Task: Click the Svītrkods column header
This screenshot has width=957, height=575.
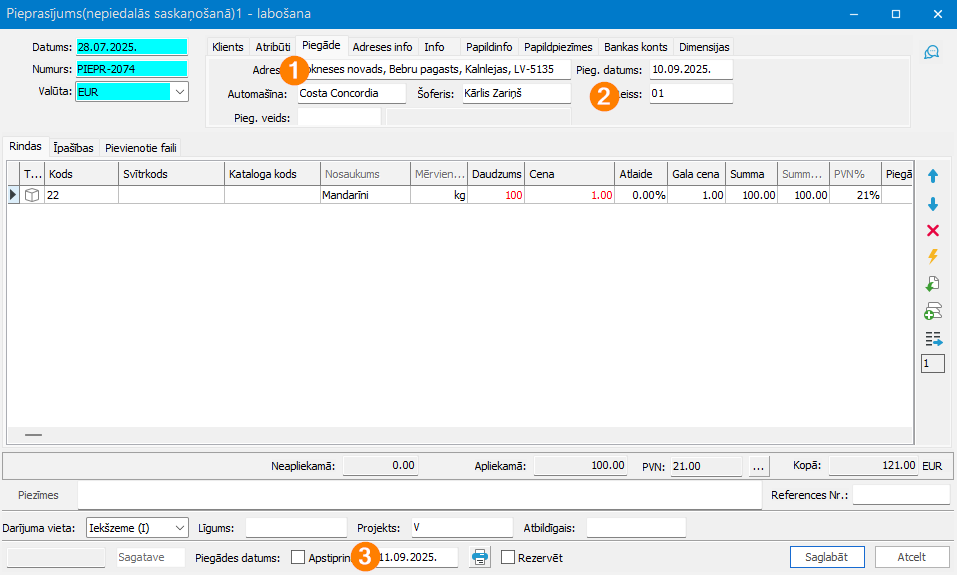Action: (172, 174)
